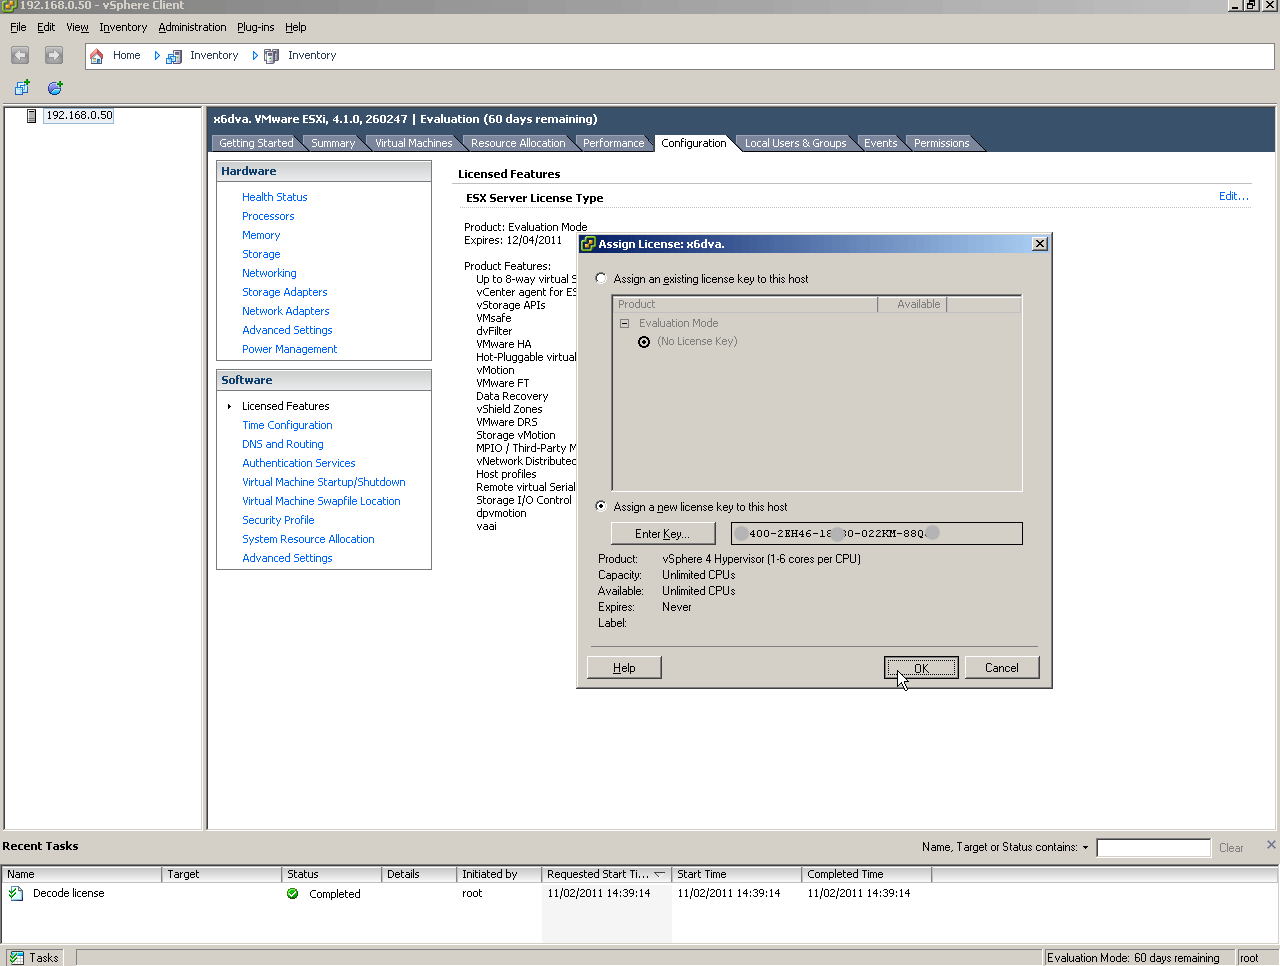Click the back navigation arrow
This screenshot has height=966, width=1280.
click(x=20, y=55)
